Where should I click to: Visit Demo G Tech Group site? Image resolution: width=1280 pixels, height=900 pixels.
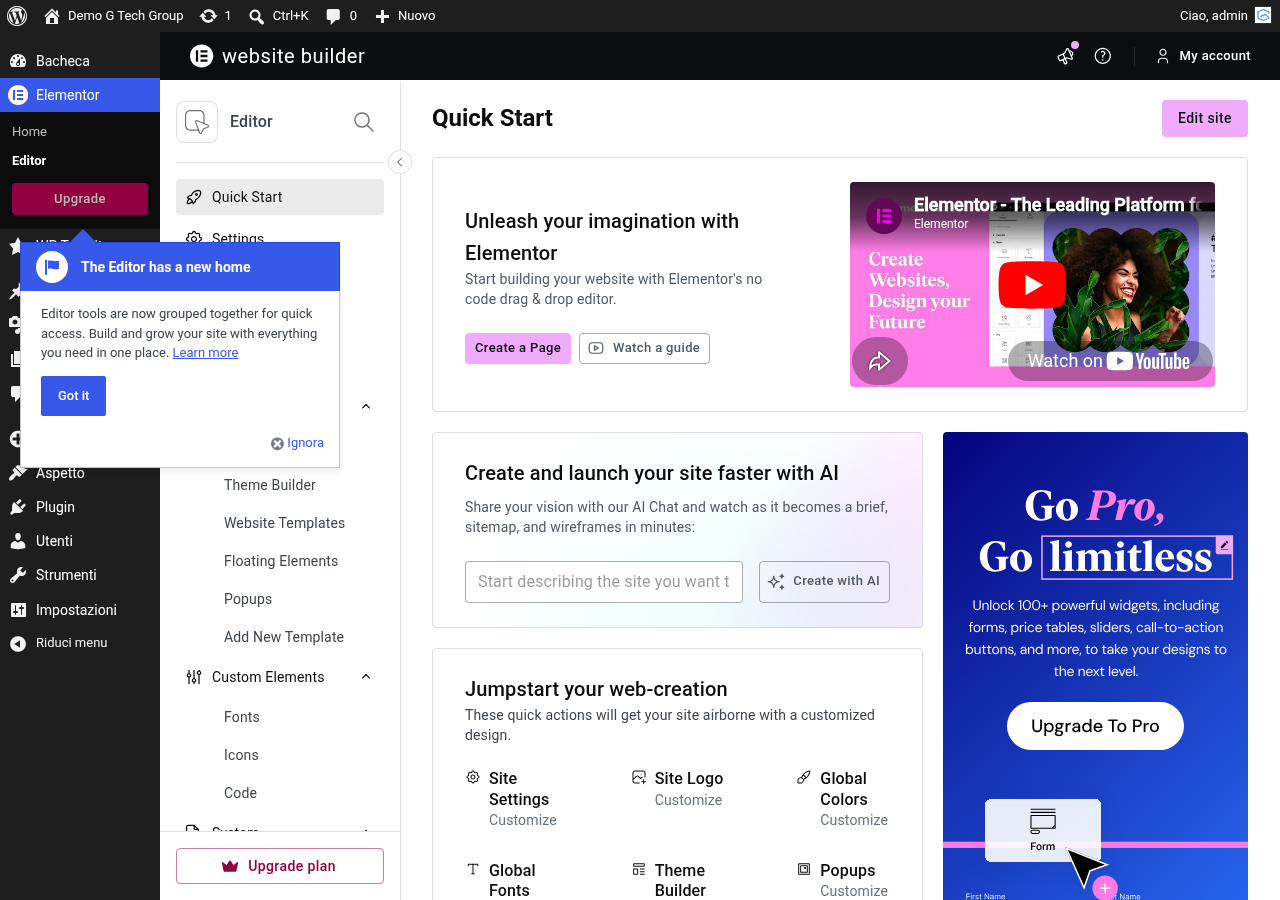pyautogui.click(x=114, y=16)
